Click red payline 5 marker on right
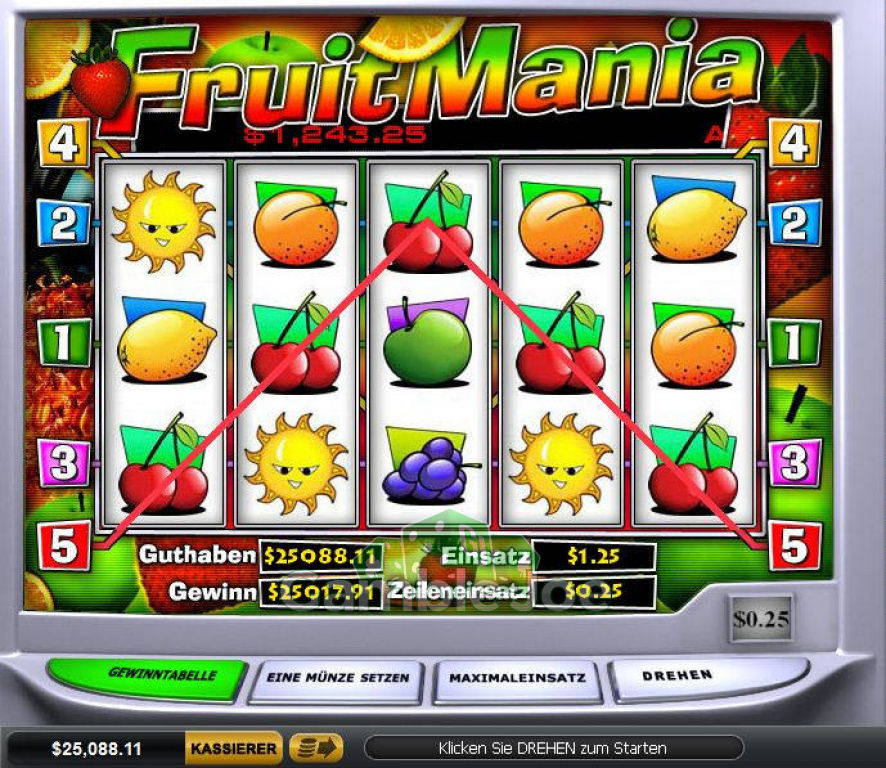The width and height of the screenshot is (886, 768). [x=795, y=546]
